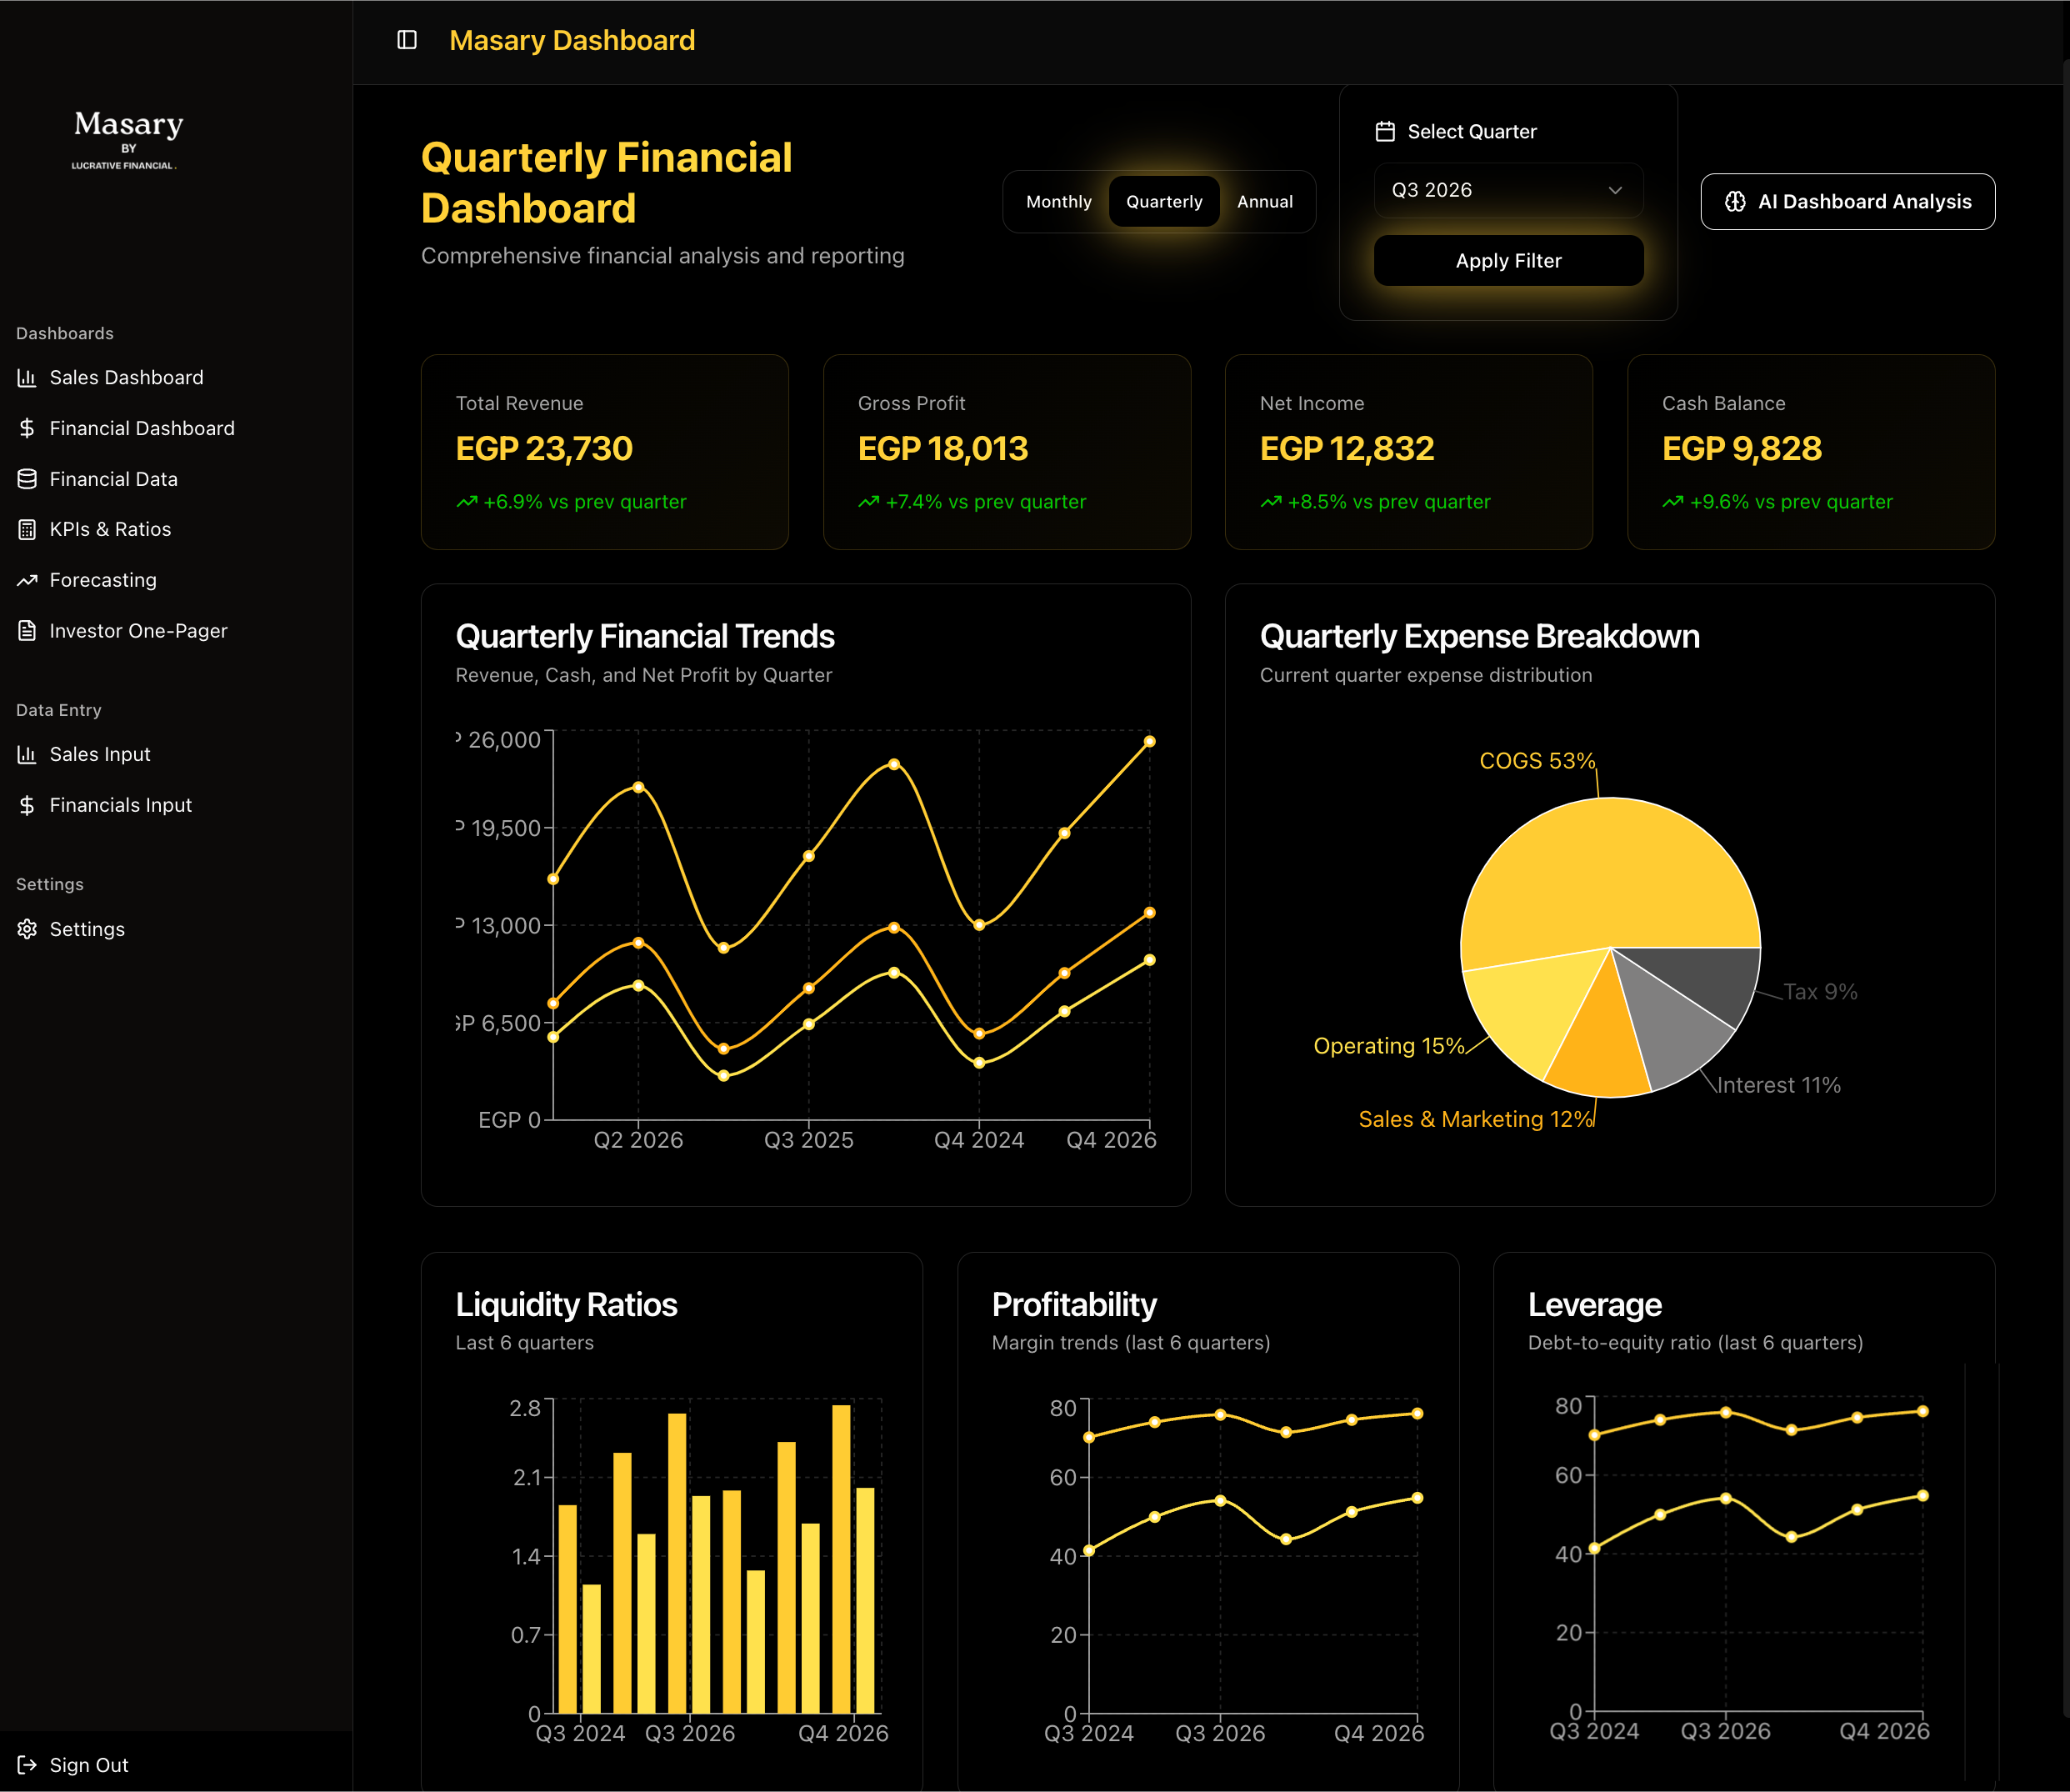This screenshot has width=2070, height=1792.
Task: Click the highlighted Quarterly tab
Action: pyautogui.click(x=1163, y=201)
